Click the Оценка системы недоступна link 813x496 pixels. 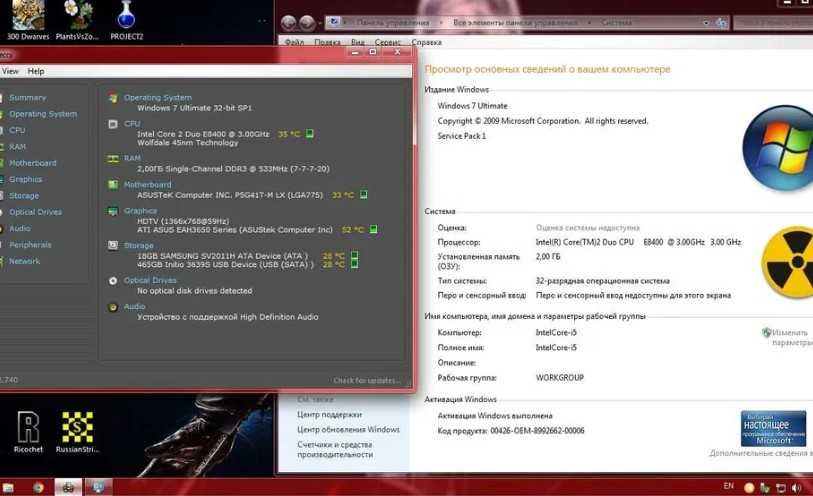[x=587, y=228]
